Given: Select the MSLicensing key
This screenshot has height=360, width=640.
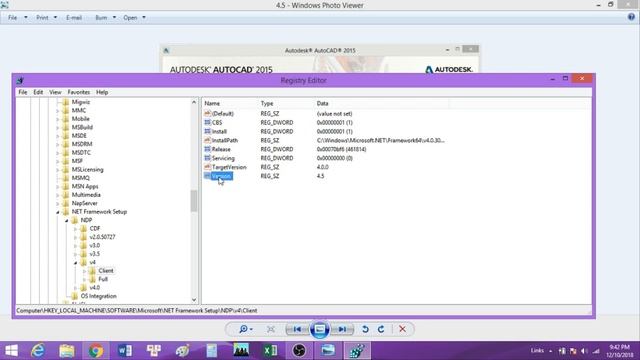Looking at the screenshot, I should click(87, 169).
